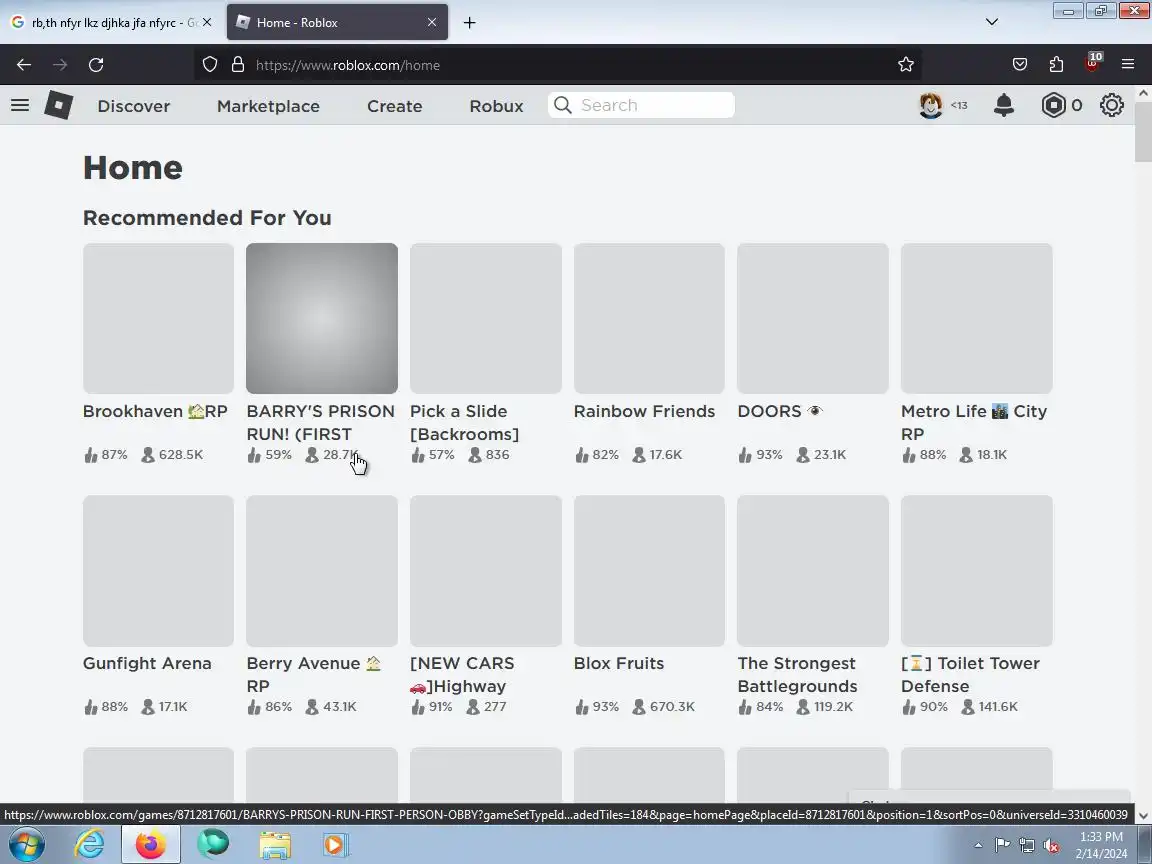Open Brookhaven RP game thumbnail
Screen dimensions: 1152x864
tap(159, 318)
